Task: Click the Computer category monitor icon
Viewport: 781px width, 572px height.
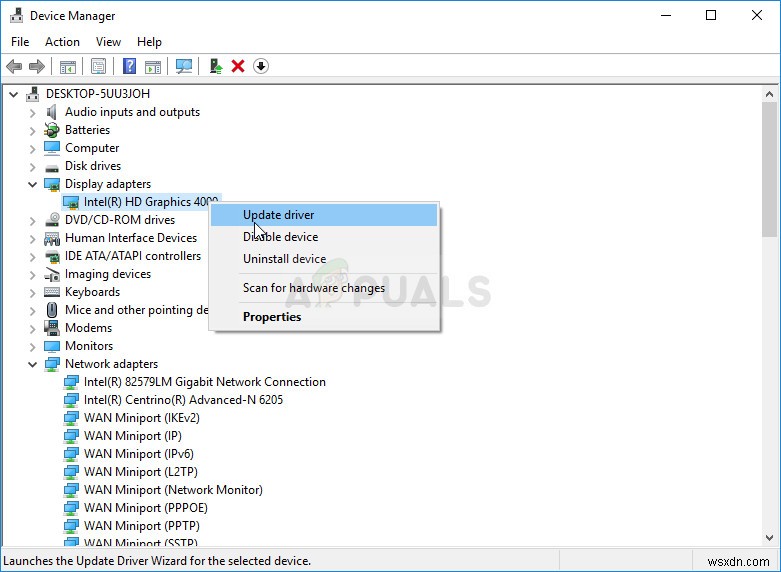Action: tap(52, 148)
